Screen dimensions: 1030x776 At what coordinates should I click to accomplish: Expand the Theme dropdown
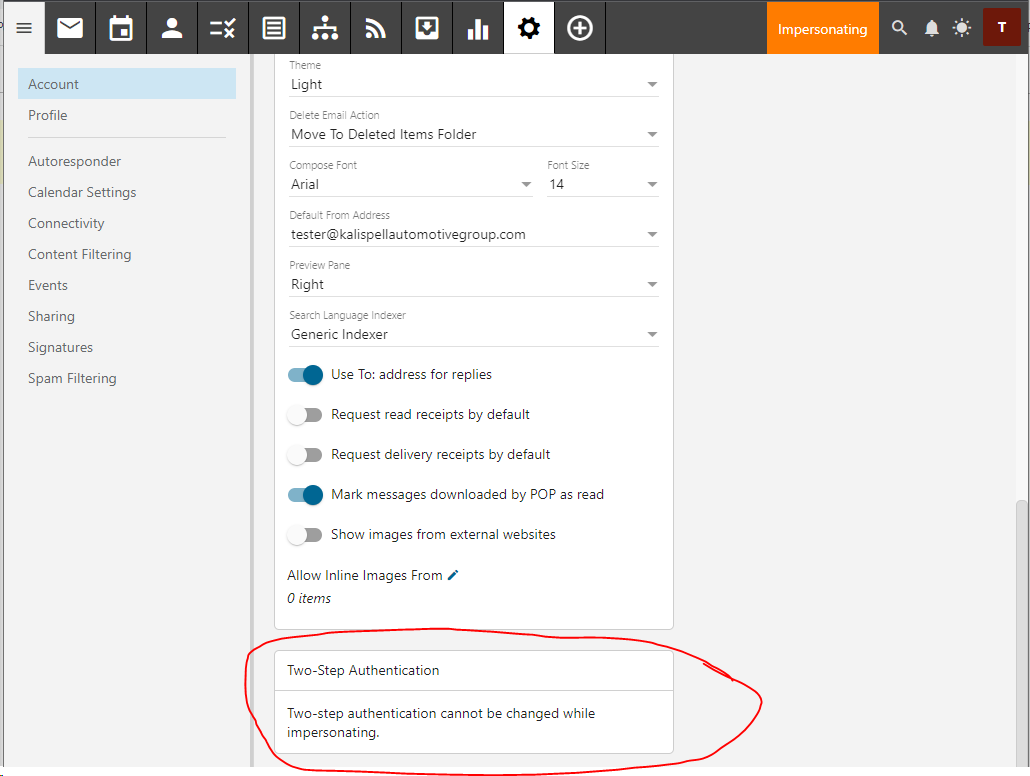click(474, 85)
